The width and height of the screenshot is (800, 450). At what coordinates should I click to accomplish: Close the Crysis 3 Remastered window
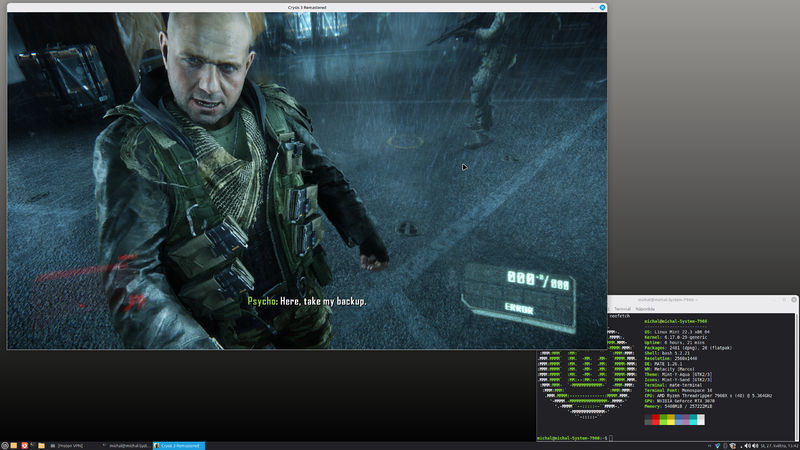tap(602, 7)
